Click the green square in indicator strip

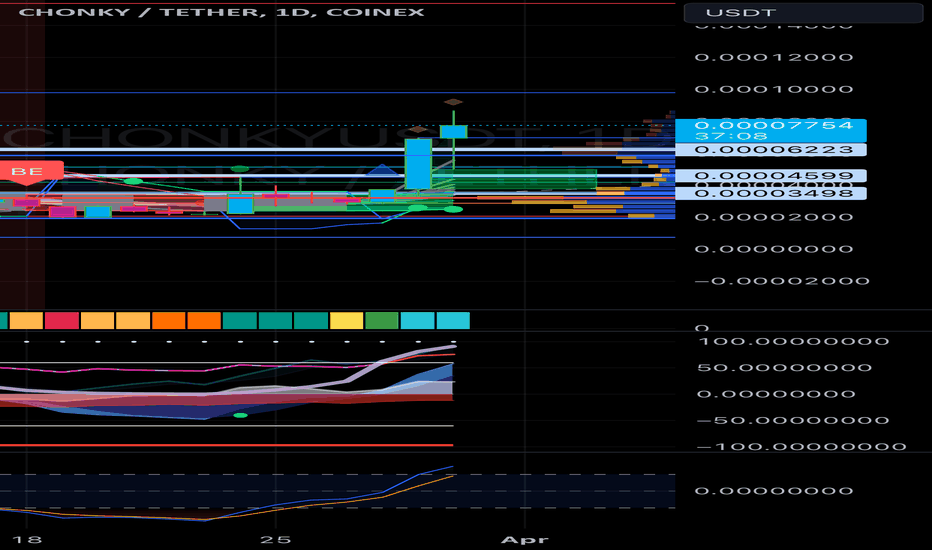click(x=382, y=320)
